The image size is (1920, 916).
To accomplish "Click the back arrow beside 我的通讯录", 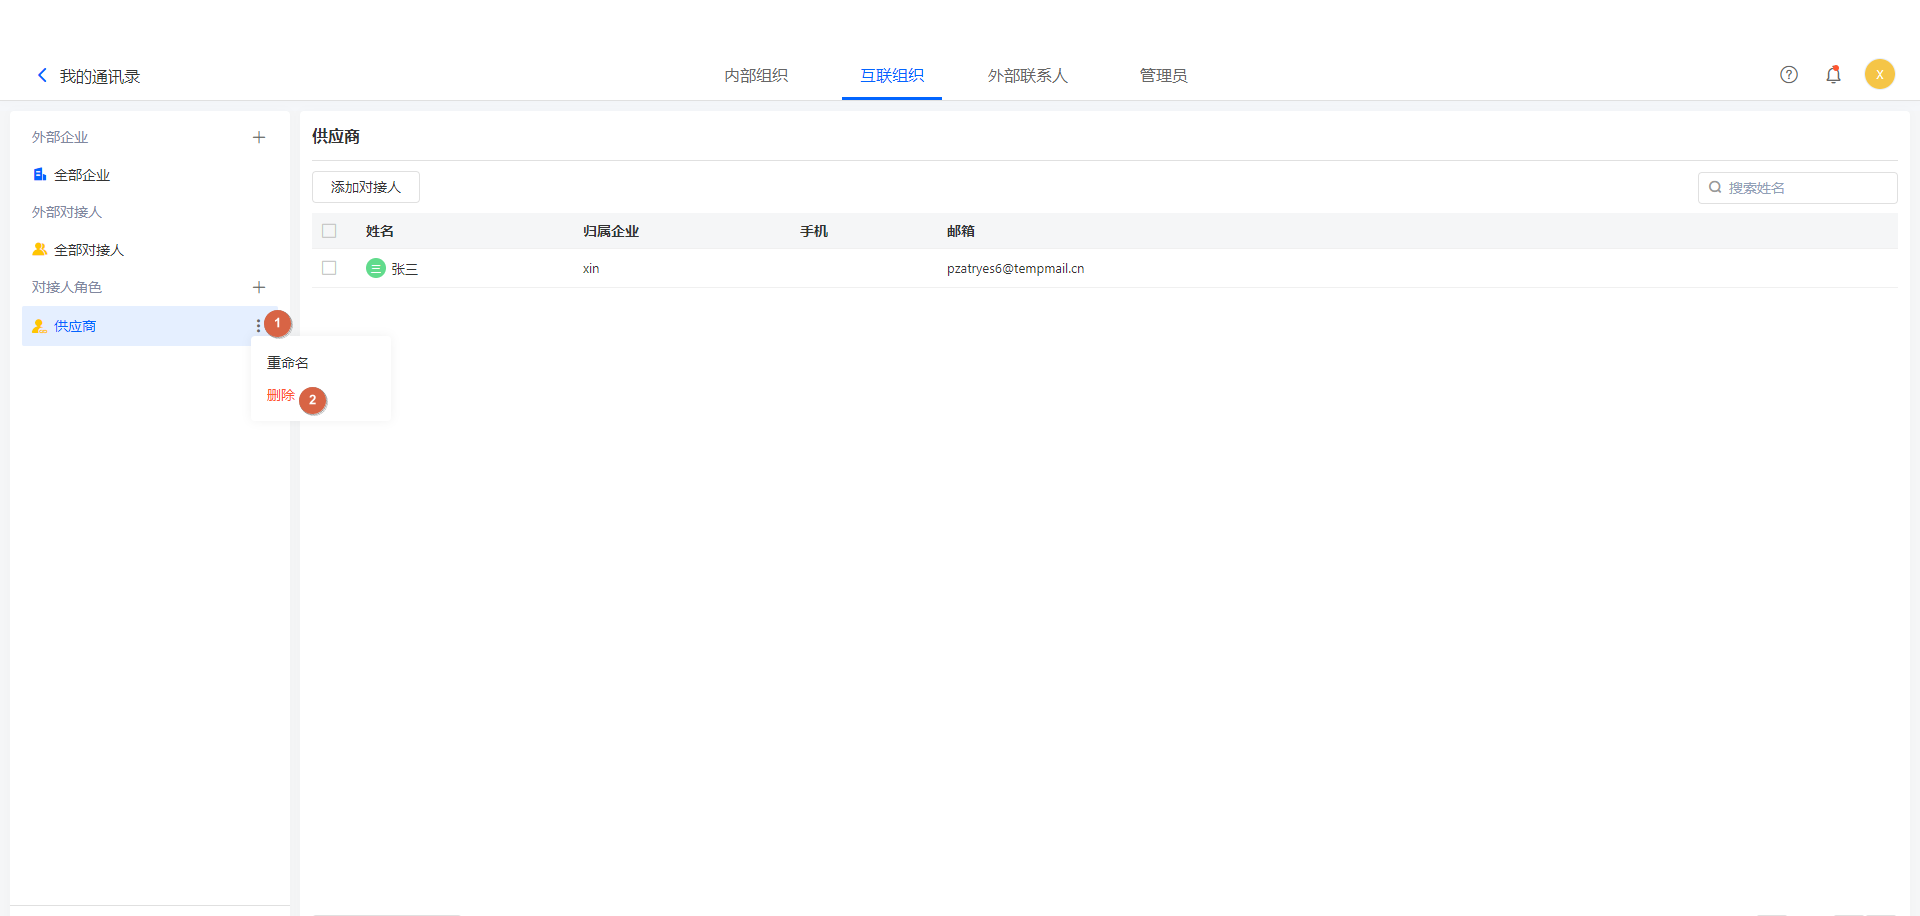I will coord(42,75).
